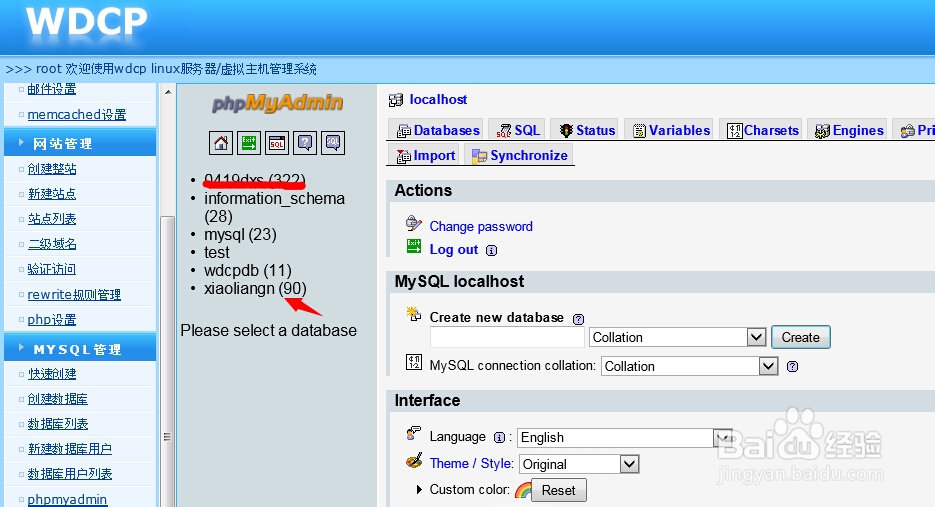Open the 验证访问 sidebar link
935x507 pixels.
click(x=52, y=269)
